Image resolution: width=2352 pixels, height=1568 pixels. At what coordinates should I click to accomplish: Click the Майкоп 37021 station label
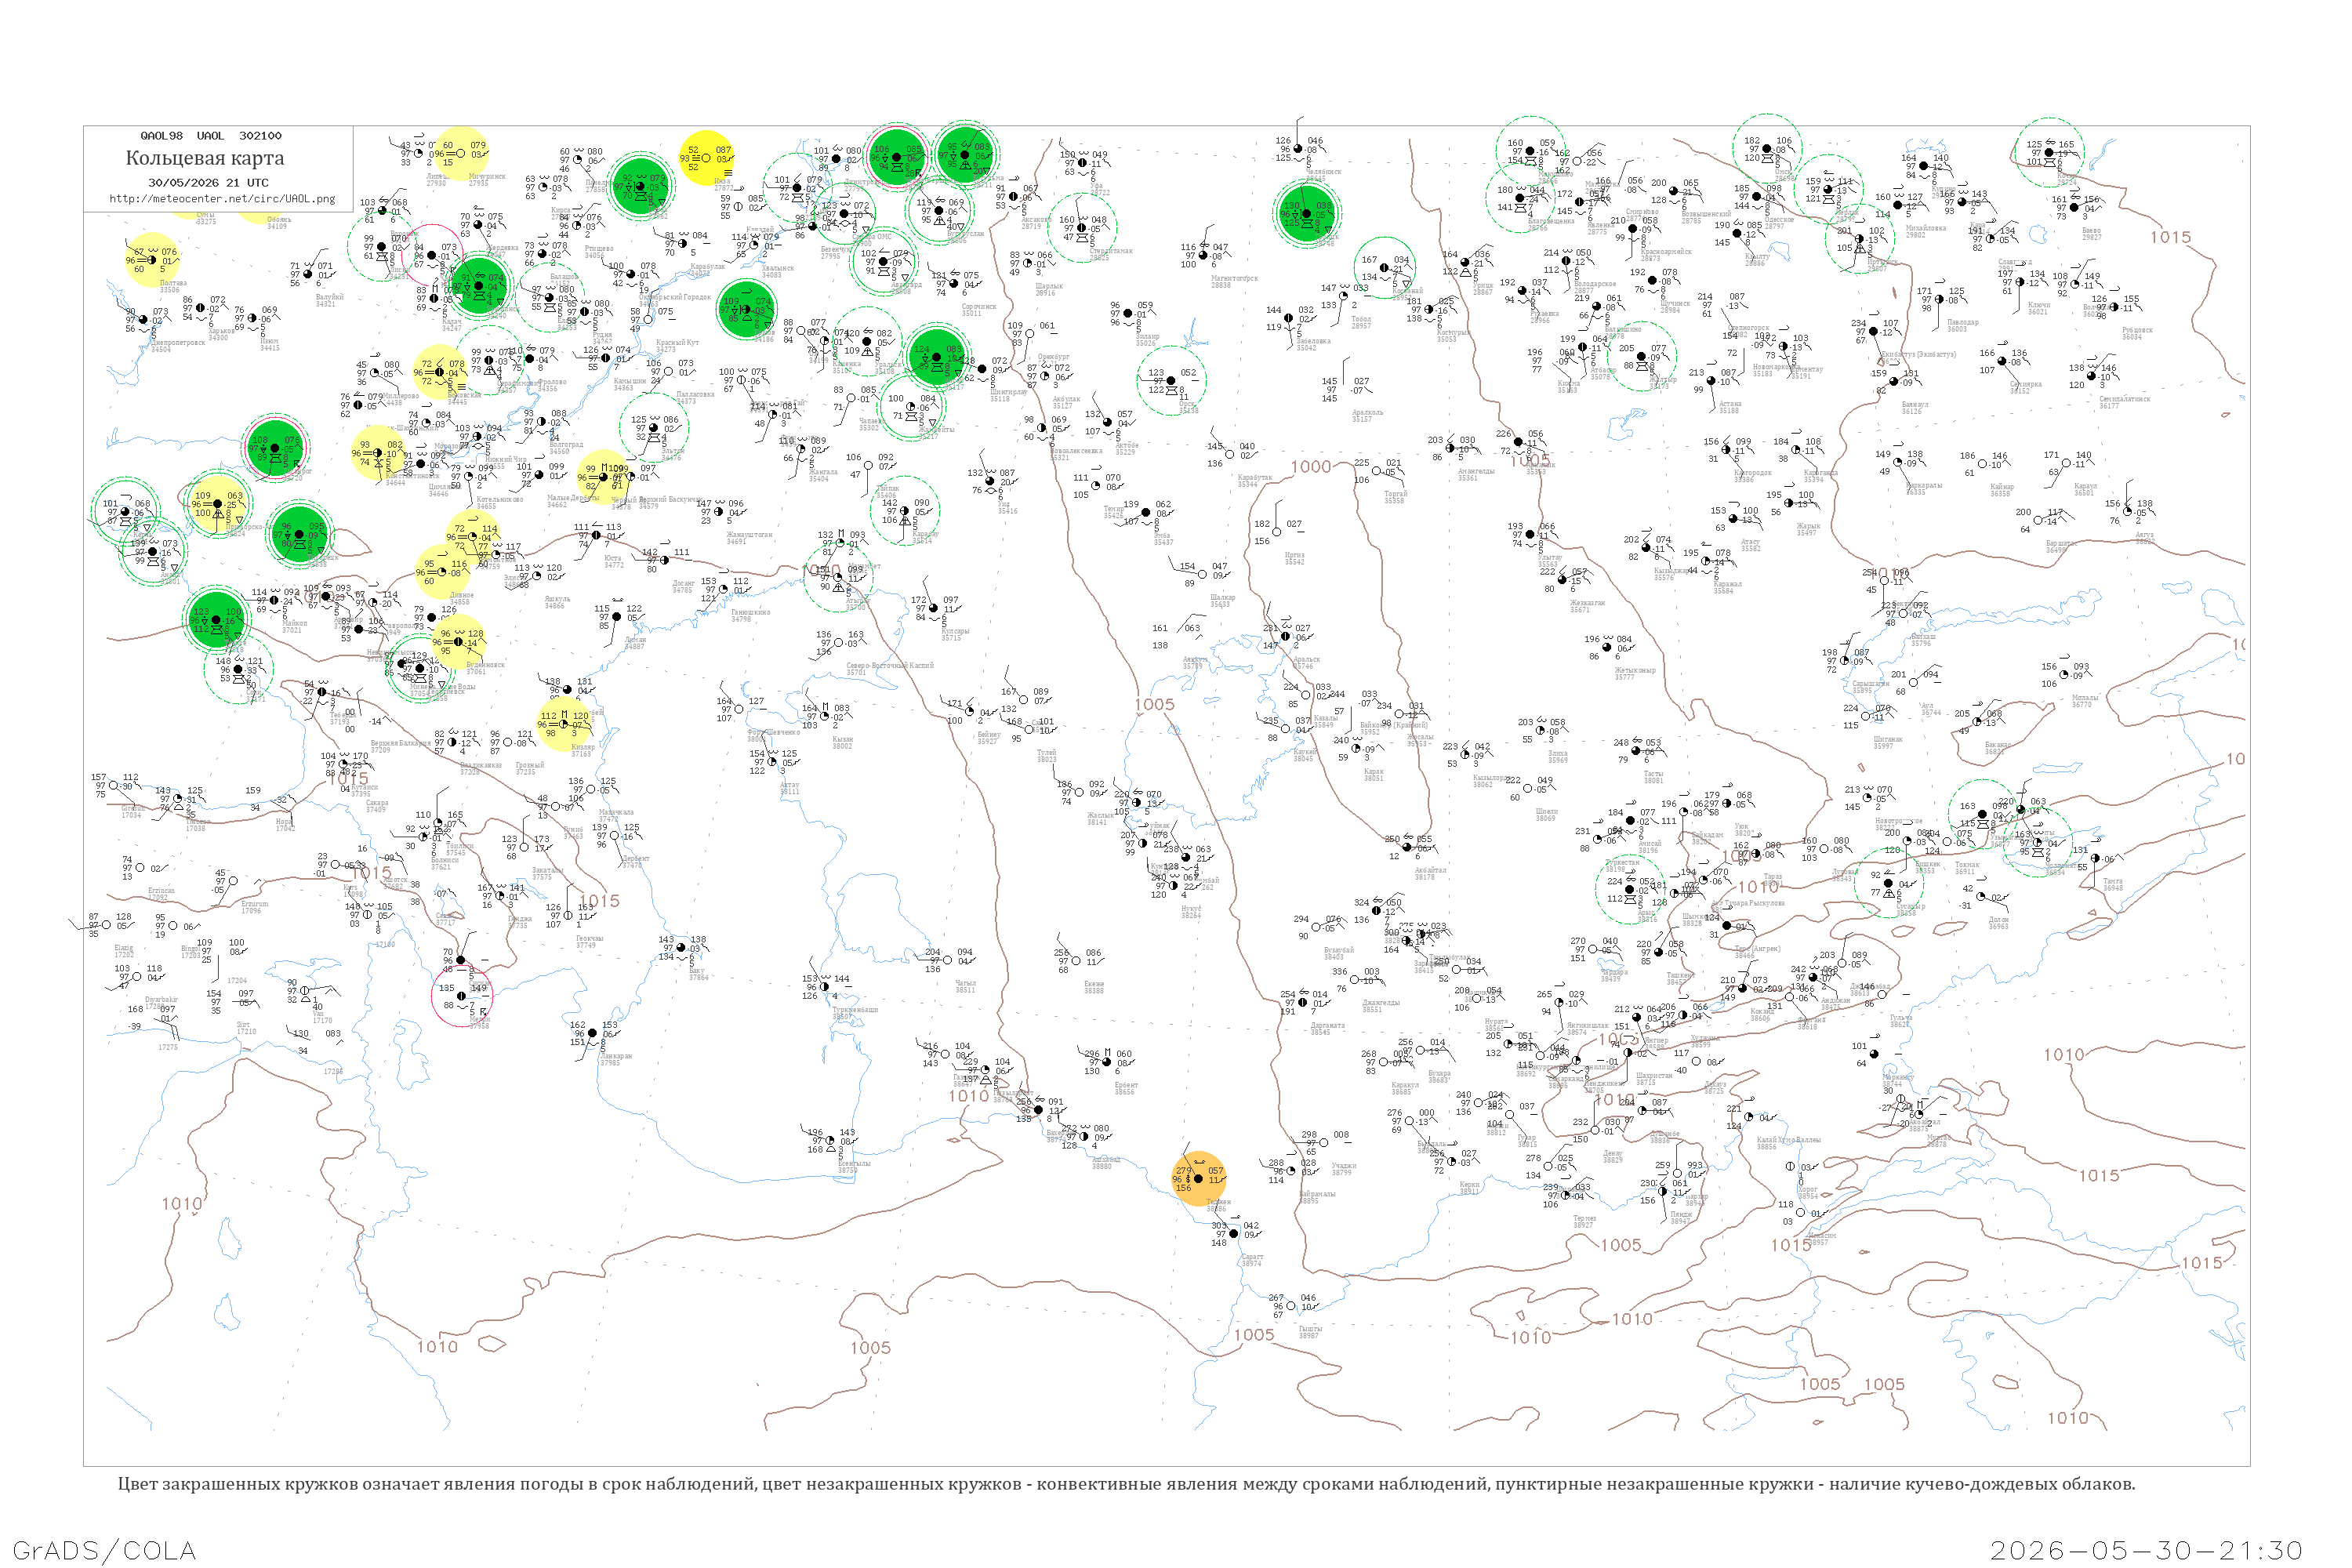[294, 626]
